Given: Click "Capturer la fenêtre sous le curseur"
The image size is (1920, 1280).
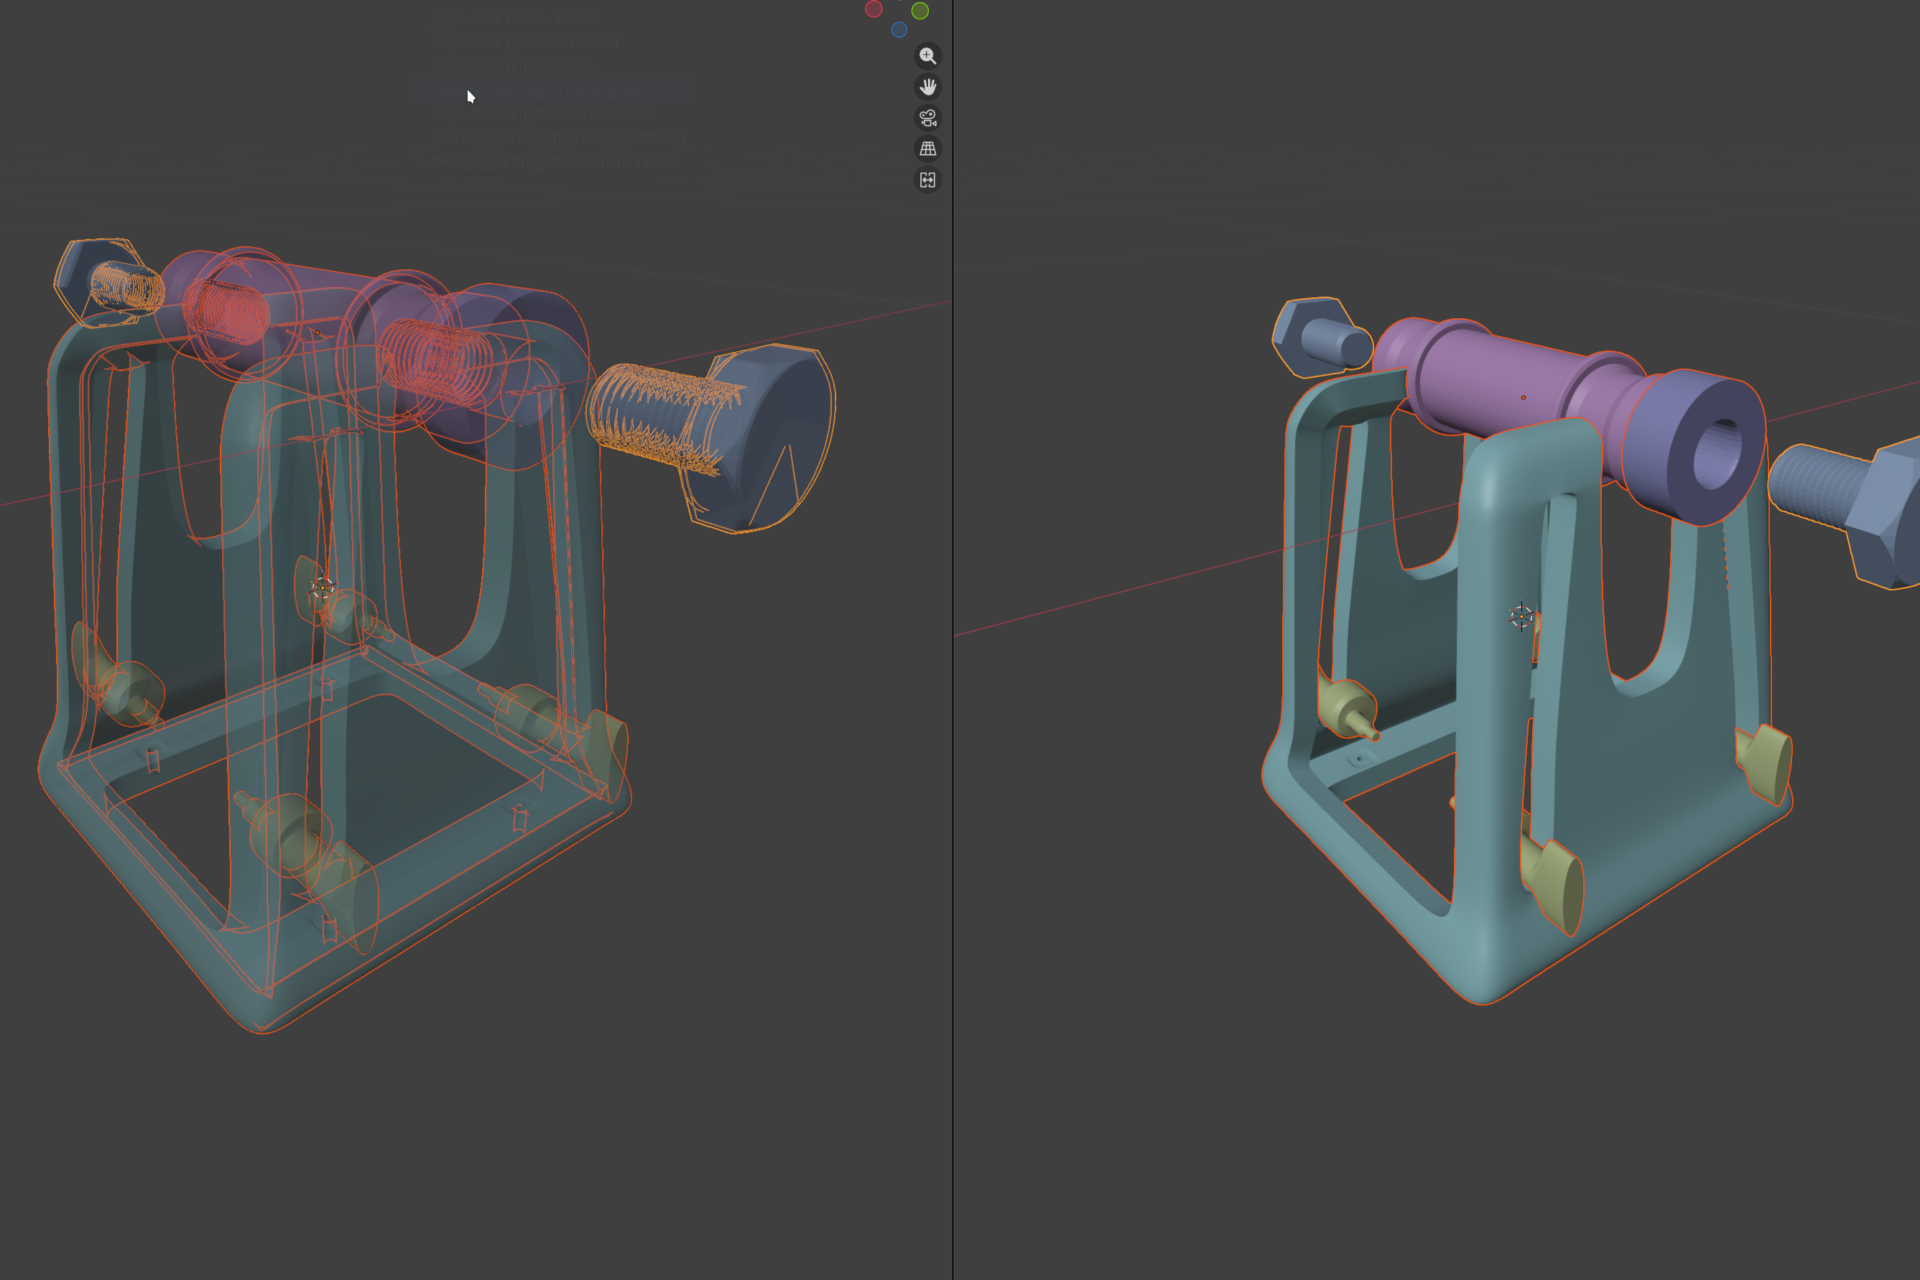Looking at the screenshot, I should (x=540, y=114).
